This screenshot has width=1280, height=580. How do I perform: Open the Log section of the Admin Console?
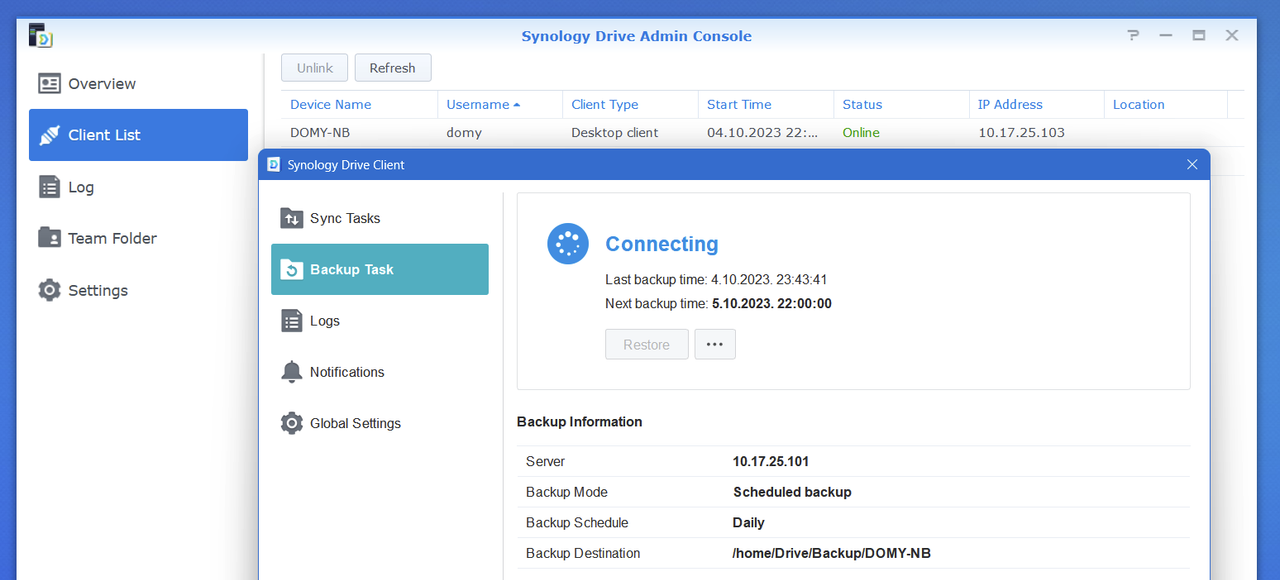coord(138,187)
